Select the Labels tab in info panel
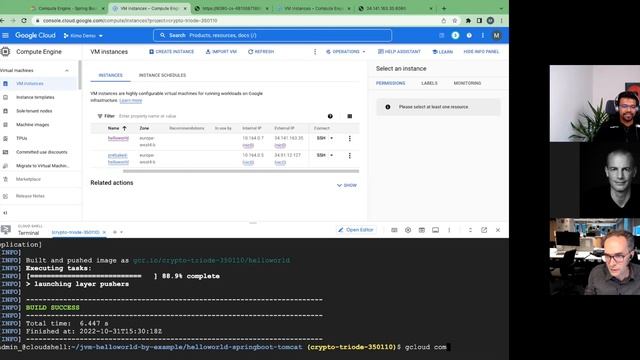The image size is (640, 360). pyautogui.click(x=429, y=83)
